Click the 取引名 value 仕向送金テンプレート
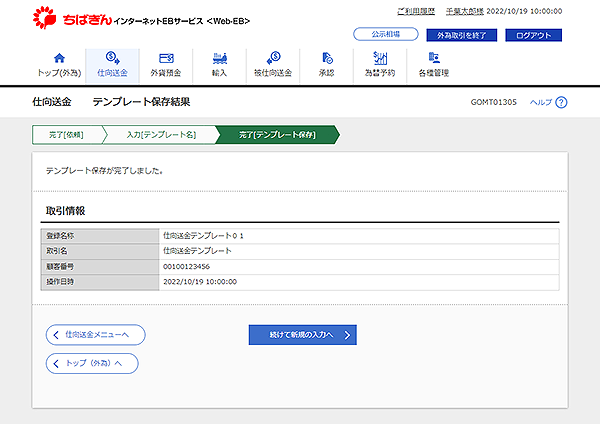This screenshot has width=600, height=424. point(197,251)
